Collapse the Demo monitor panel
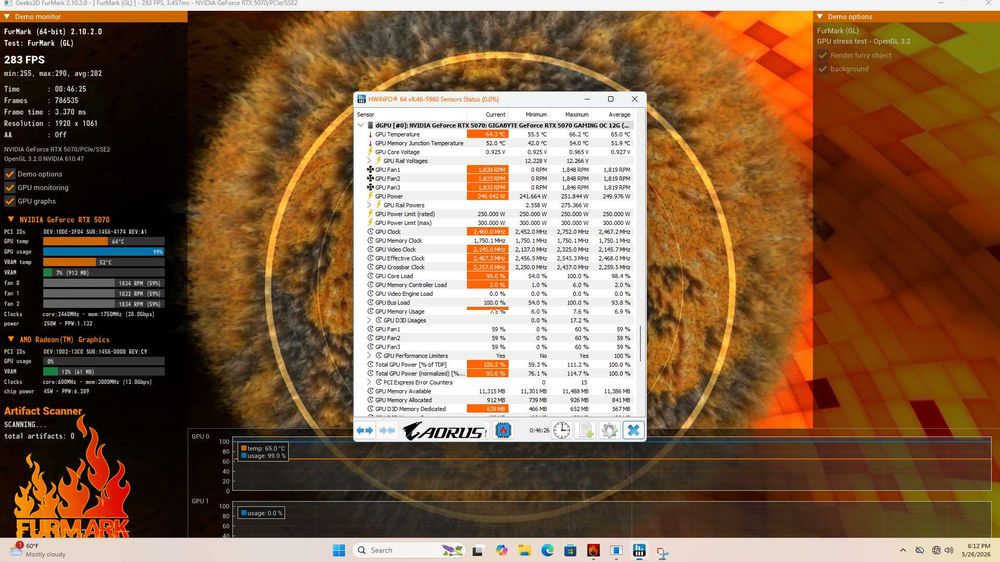Screen dimensions: 1000x562 click(x=7, y=17)
